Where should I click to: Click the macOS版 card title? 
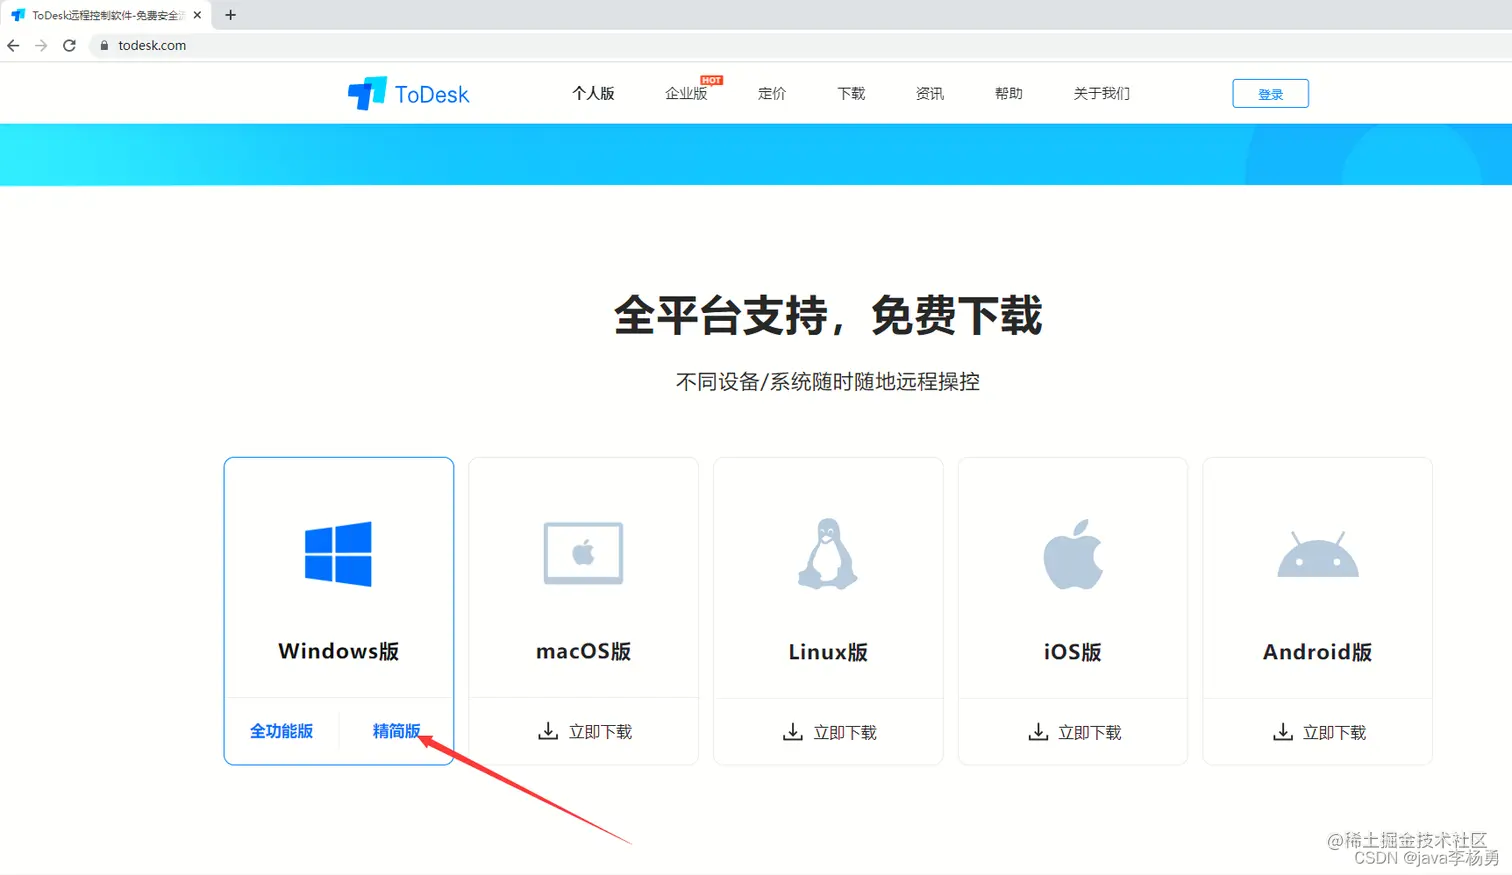[583, 651]
